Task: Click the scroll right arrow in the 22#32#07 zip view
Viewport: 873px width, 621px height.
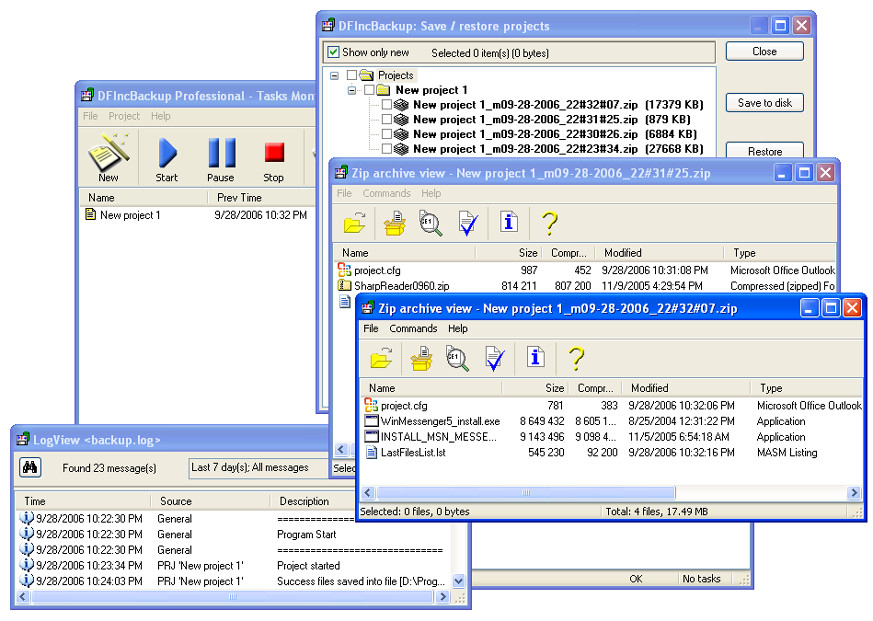Action: pos(854,492)
